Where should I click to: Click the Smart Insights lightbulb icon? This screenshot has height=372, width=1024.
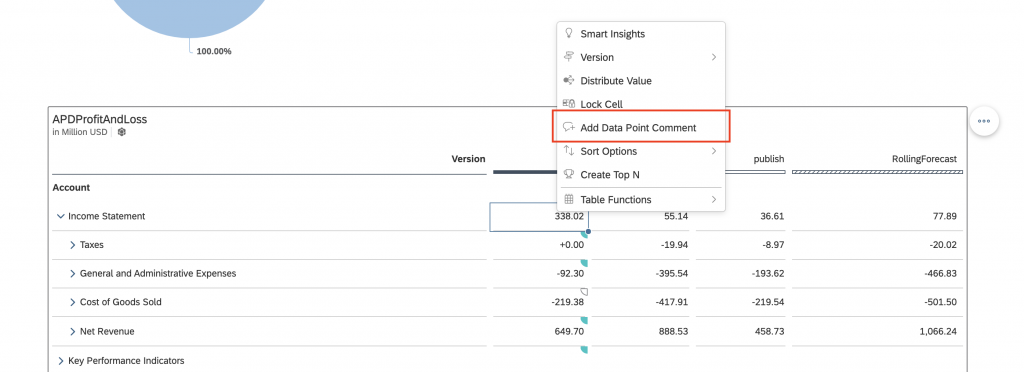click(x=569, y=33)
